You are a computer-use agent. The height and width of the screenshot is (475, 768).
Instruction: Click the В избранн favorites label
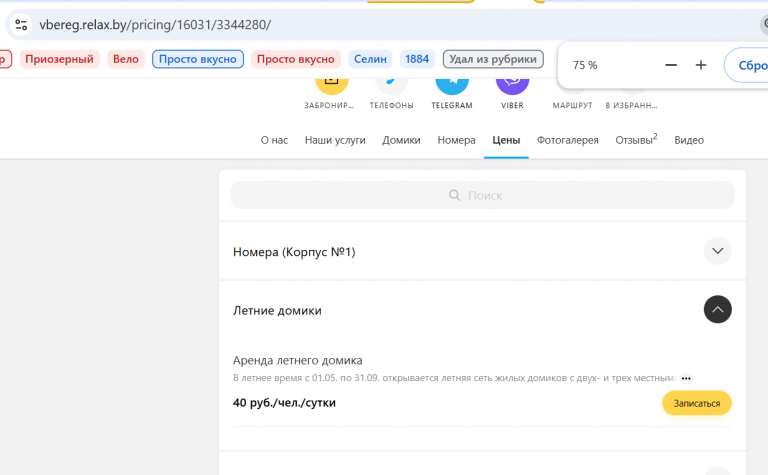[x=631, y=105]
